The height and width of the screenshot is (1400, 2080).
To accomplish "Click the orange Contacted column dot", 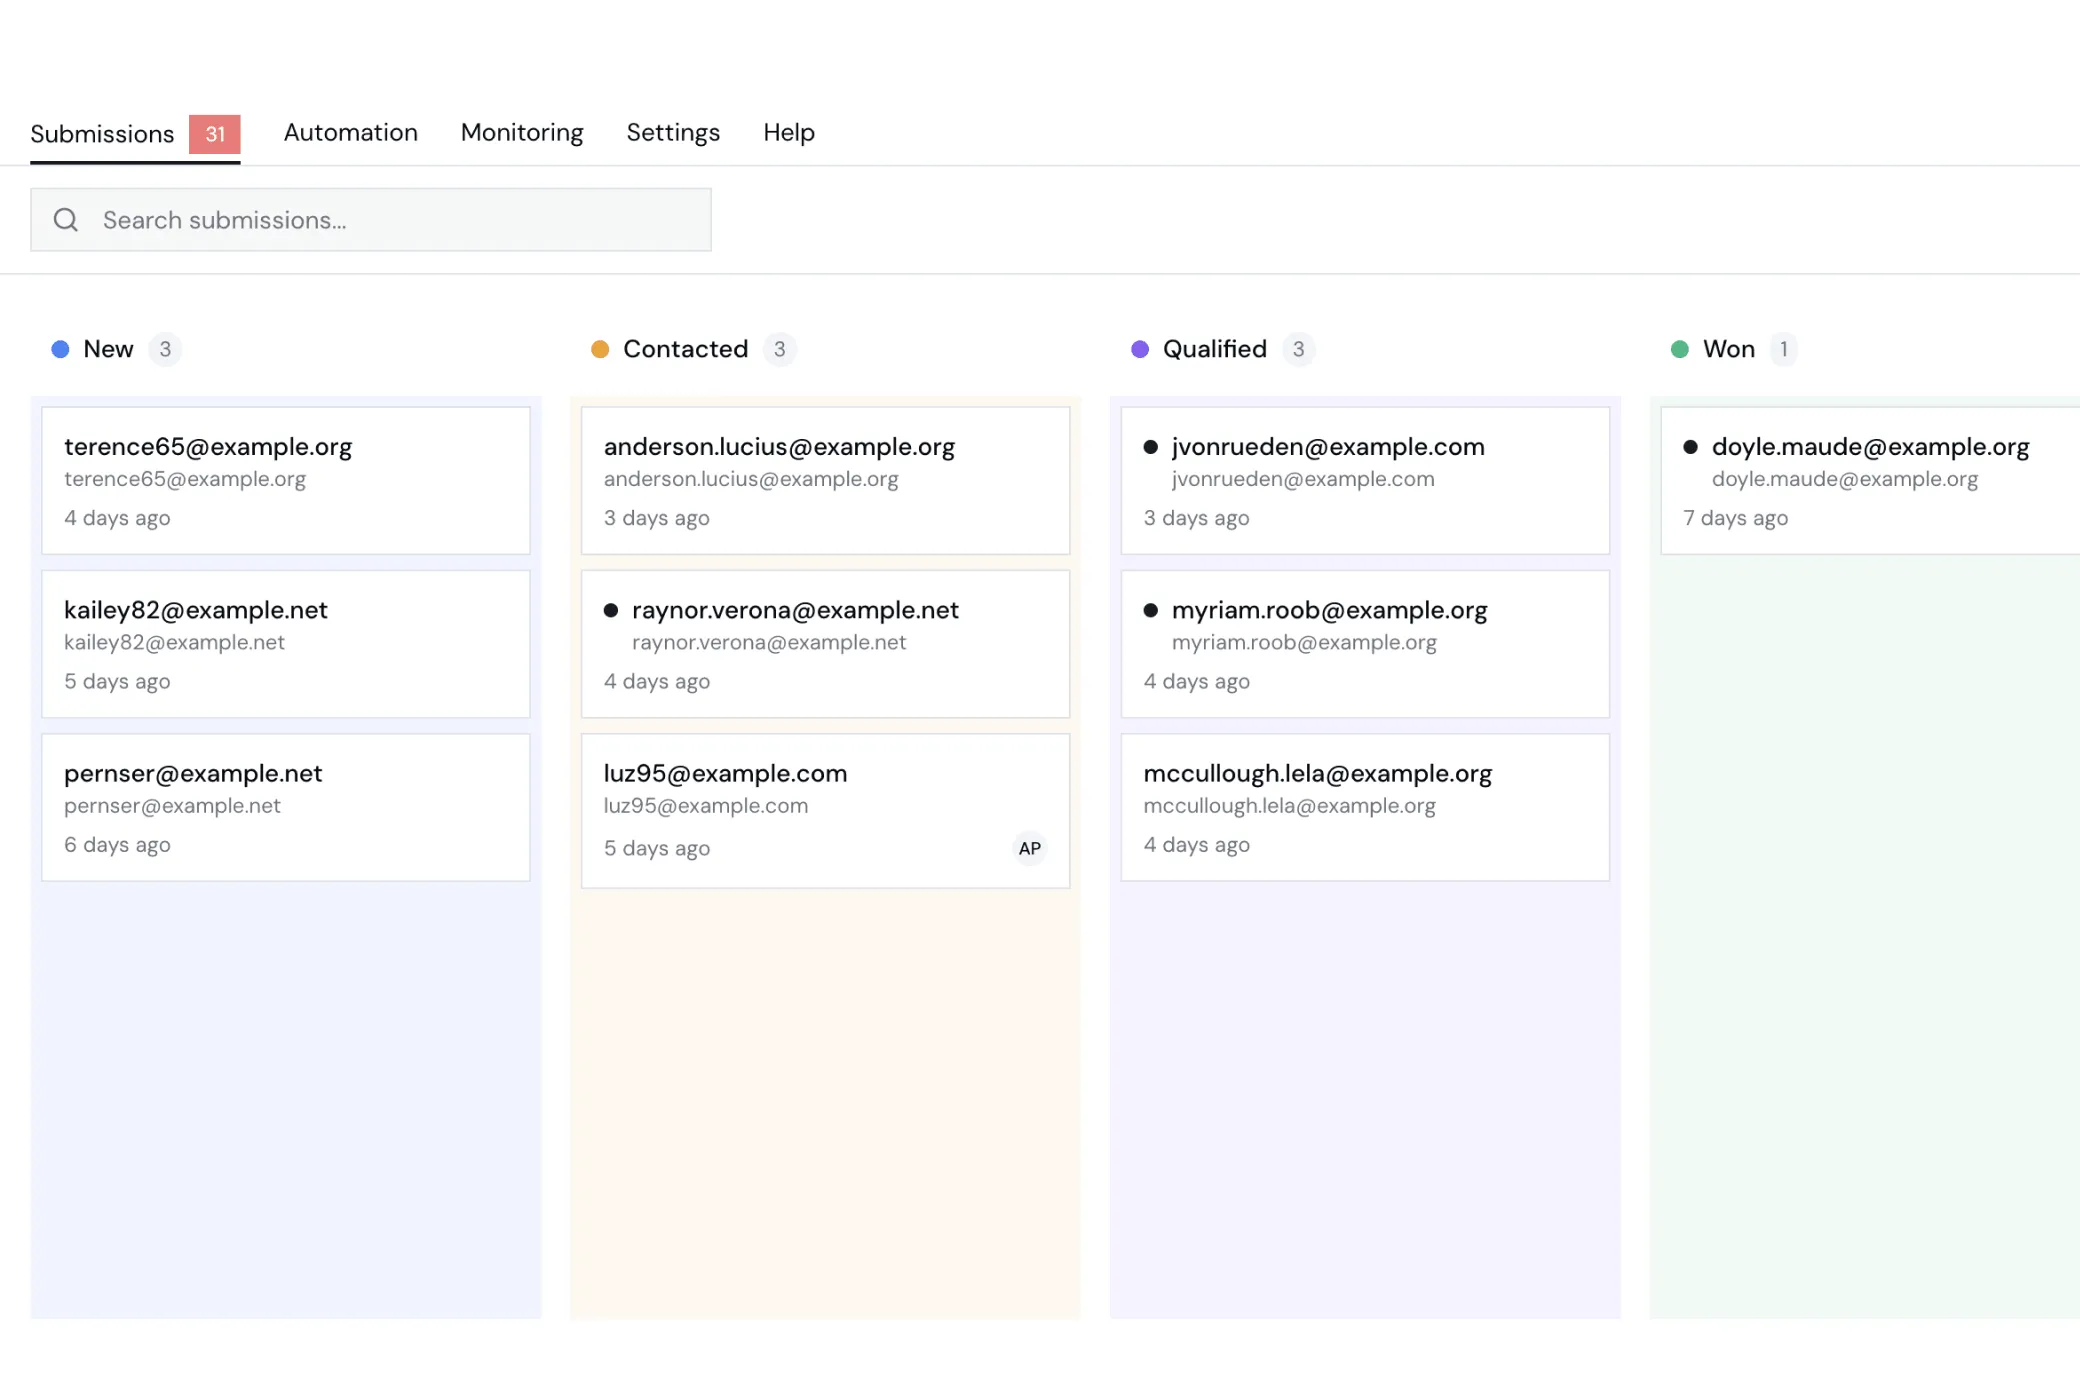I will click(x=600, y=349).
